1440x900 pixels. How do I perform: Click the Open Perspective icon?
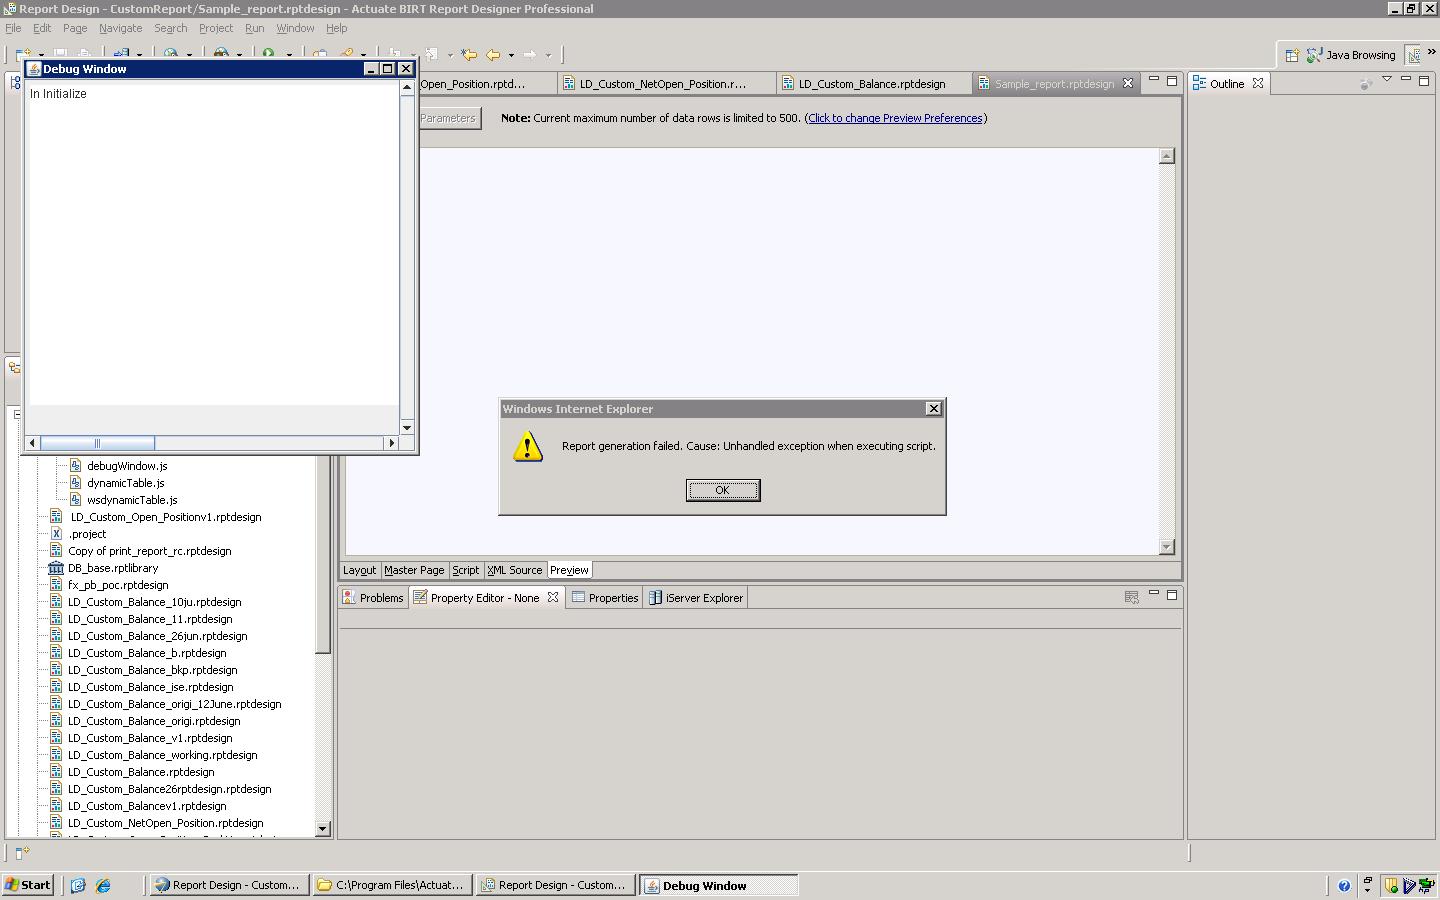(x=1291, y=55)
